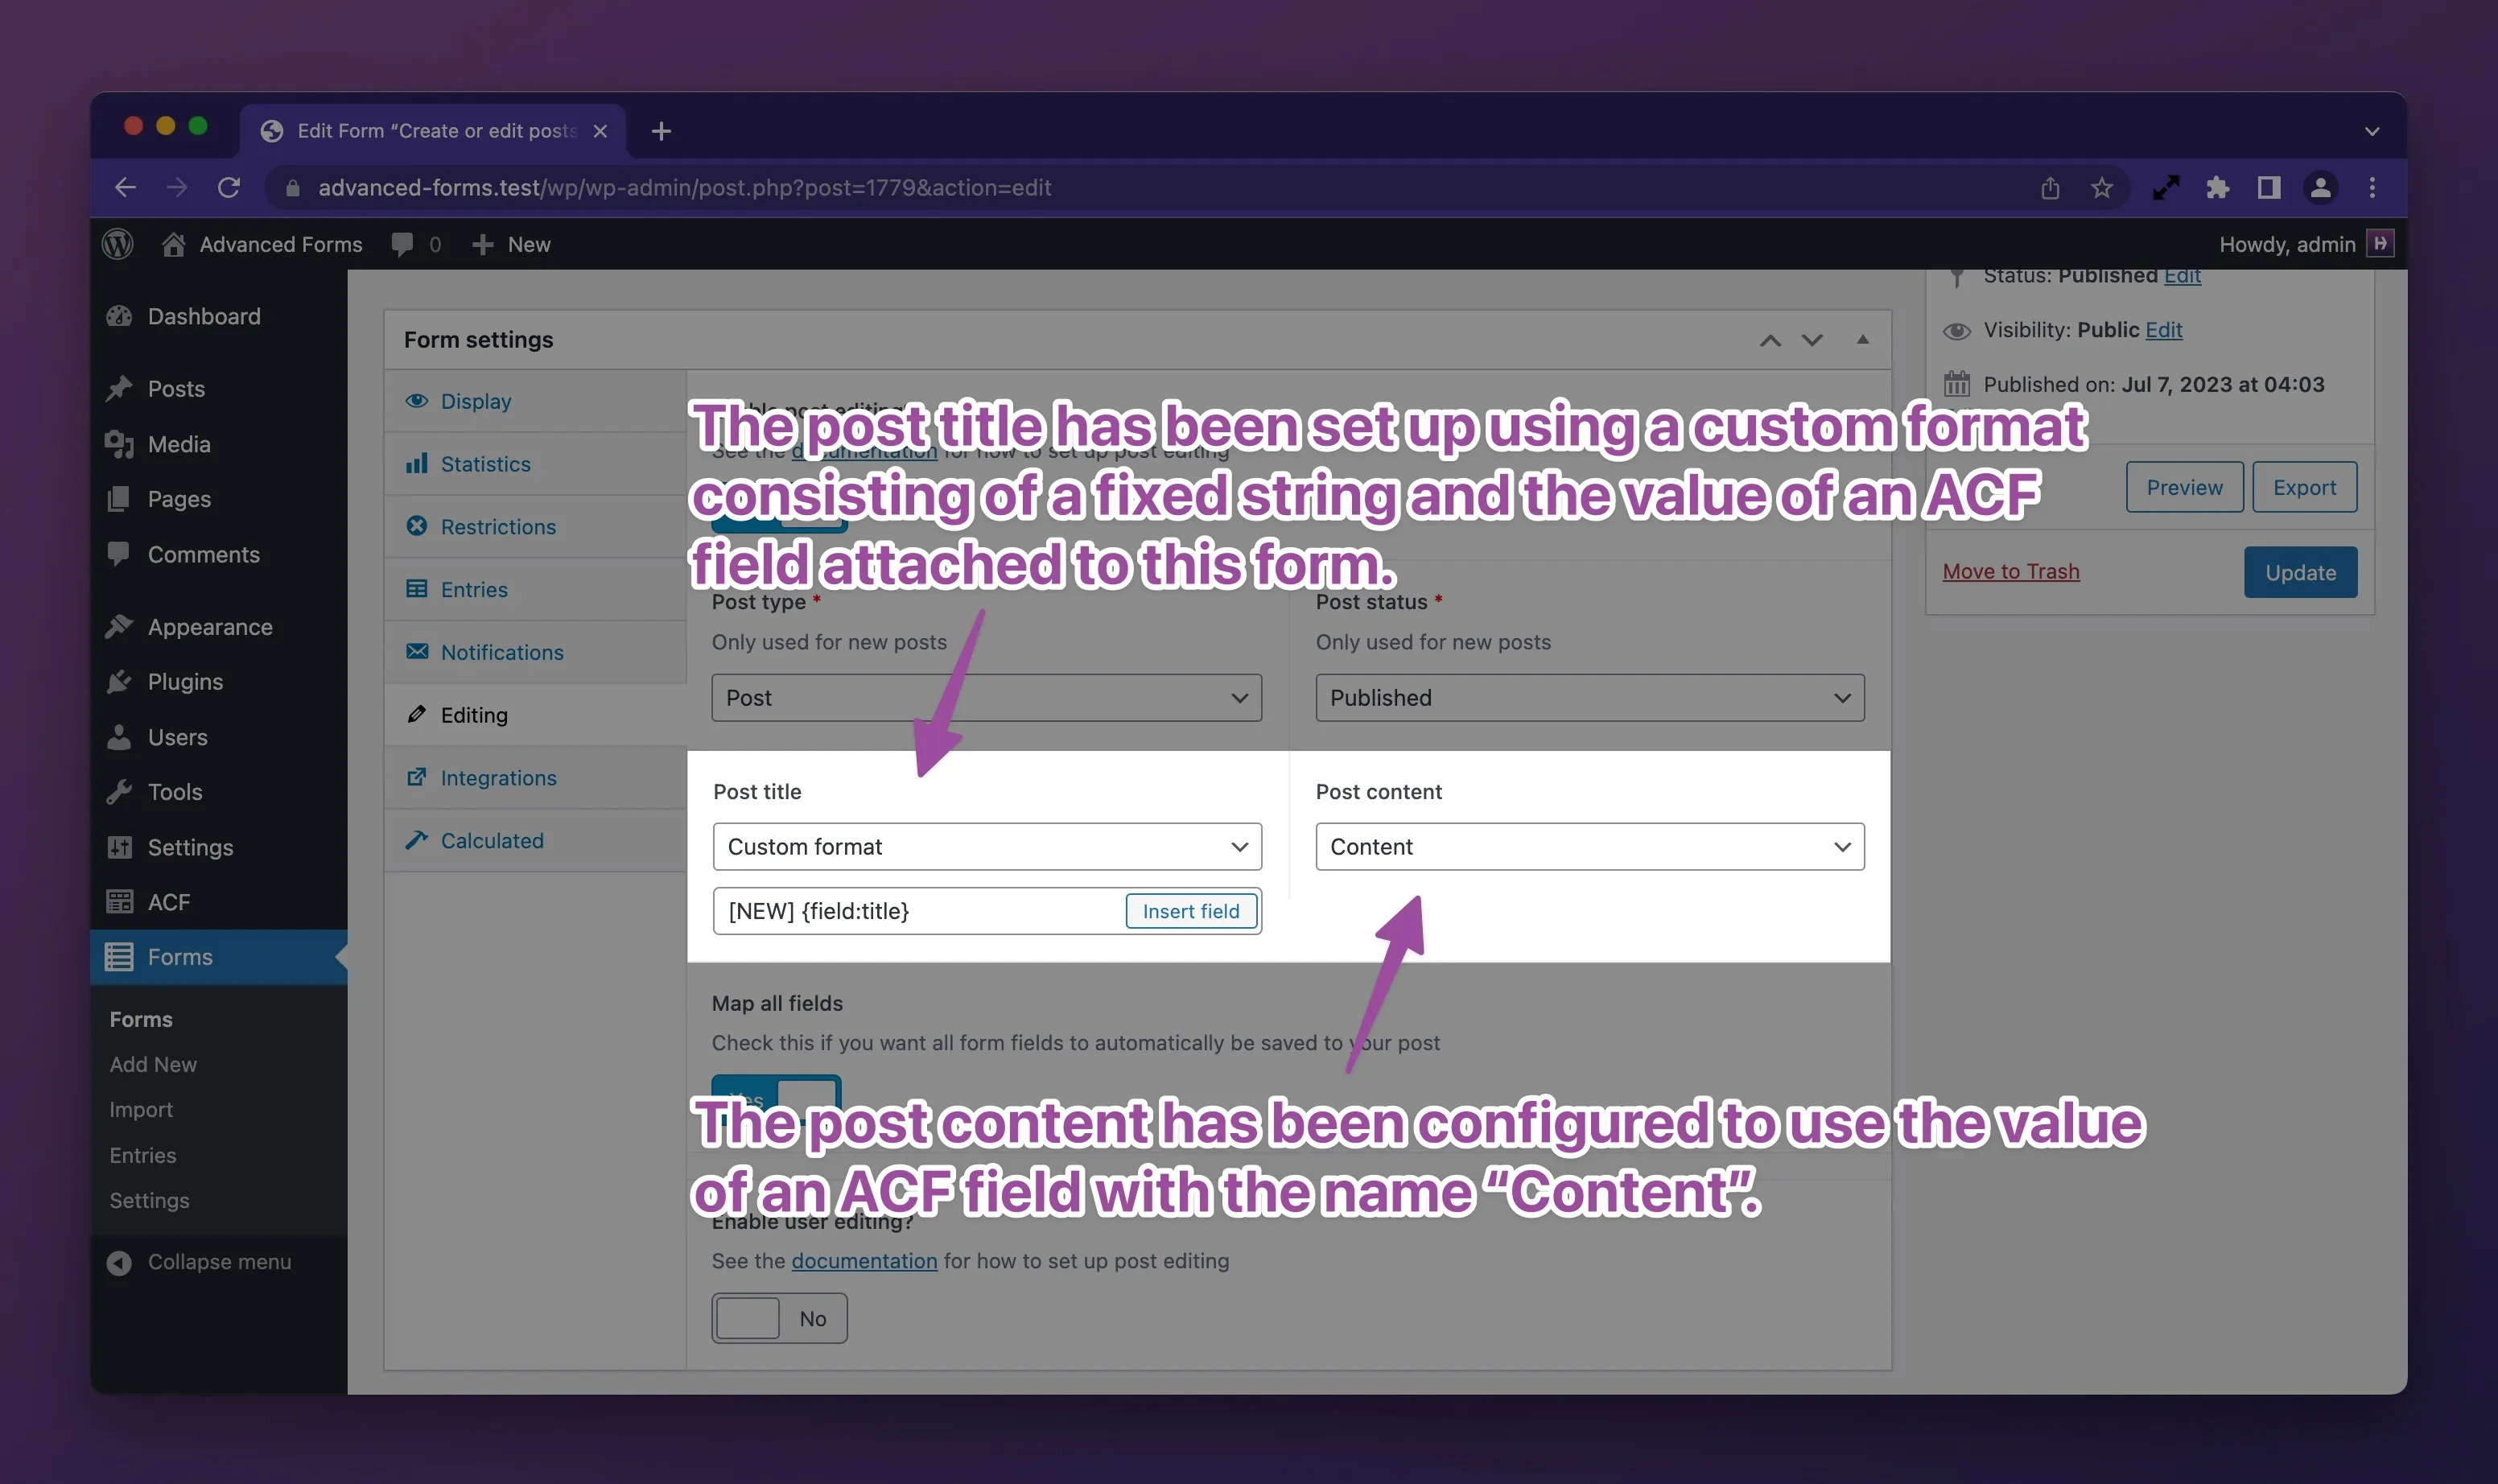Click Import under Forms submenu
Image resolution: width=2498 pixels, height=1484 pixels.
coord(141,1110)
